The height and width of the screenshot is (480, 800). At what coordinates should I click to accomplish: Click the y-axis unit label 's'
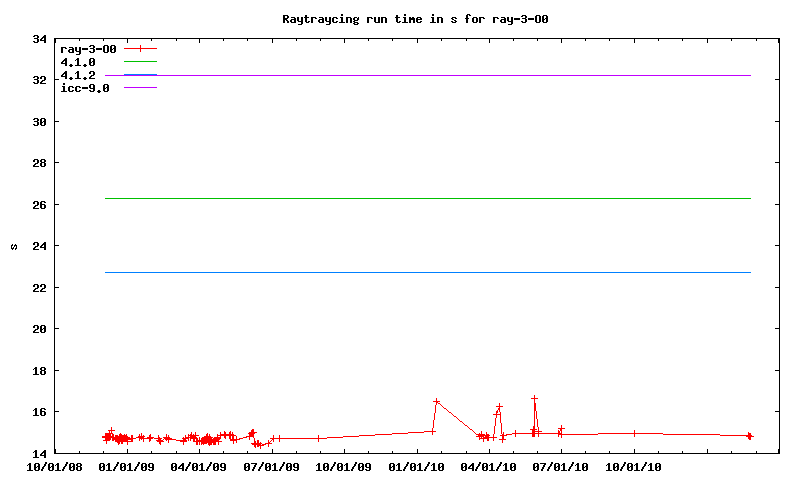[14, 246]
